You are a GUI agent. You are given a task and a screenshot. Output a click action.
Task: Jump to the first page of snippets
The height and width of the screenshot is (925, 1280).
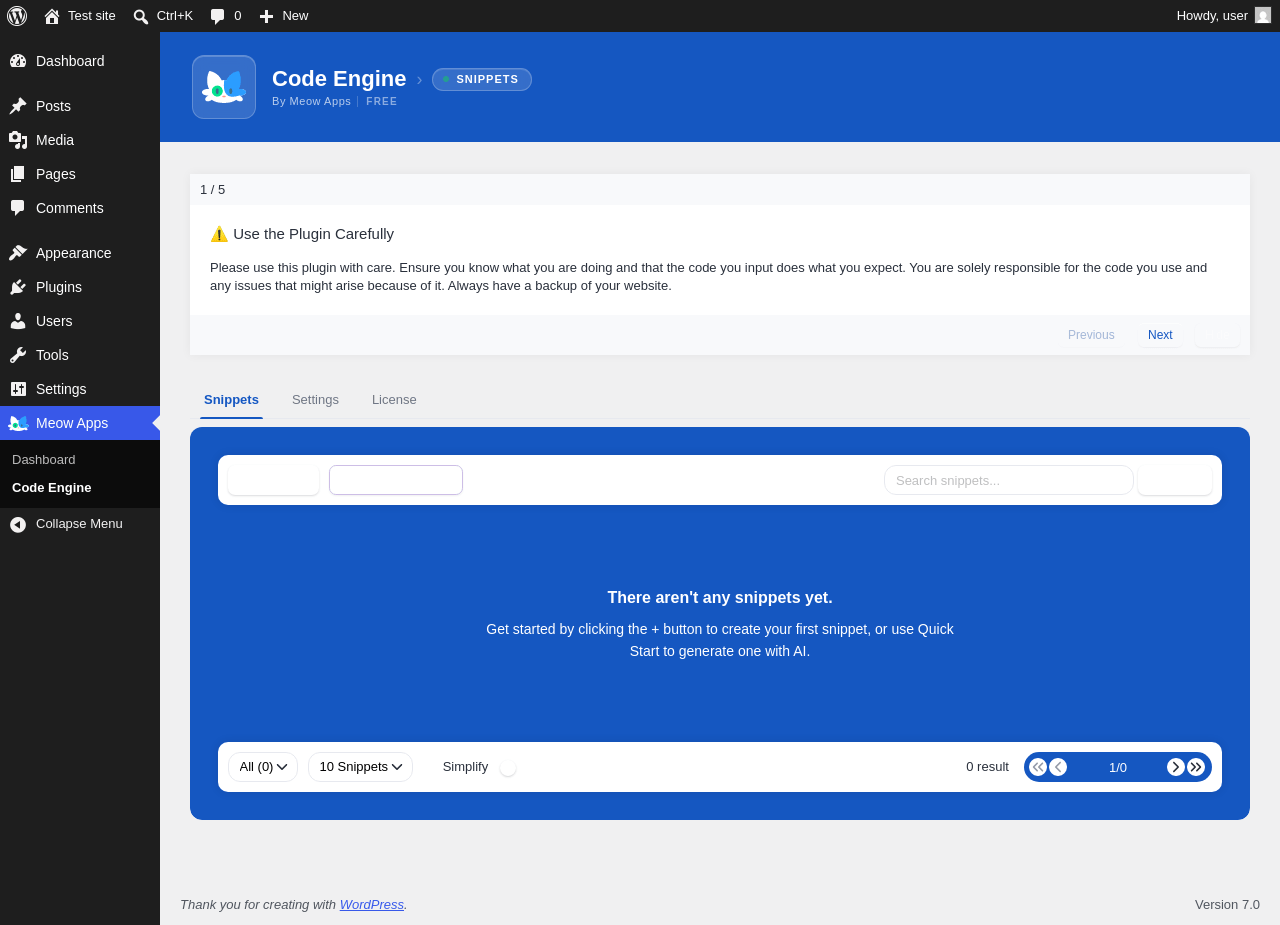click(1038, 767)
